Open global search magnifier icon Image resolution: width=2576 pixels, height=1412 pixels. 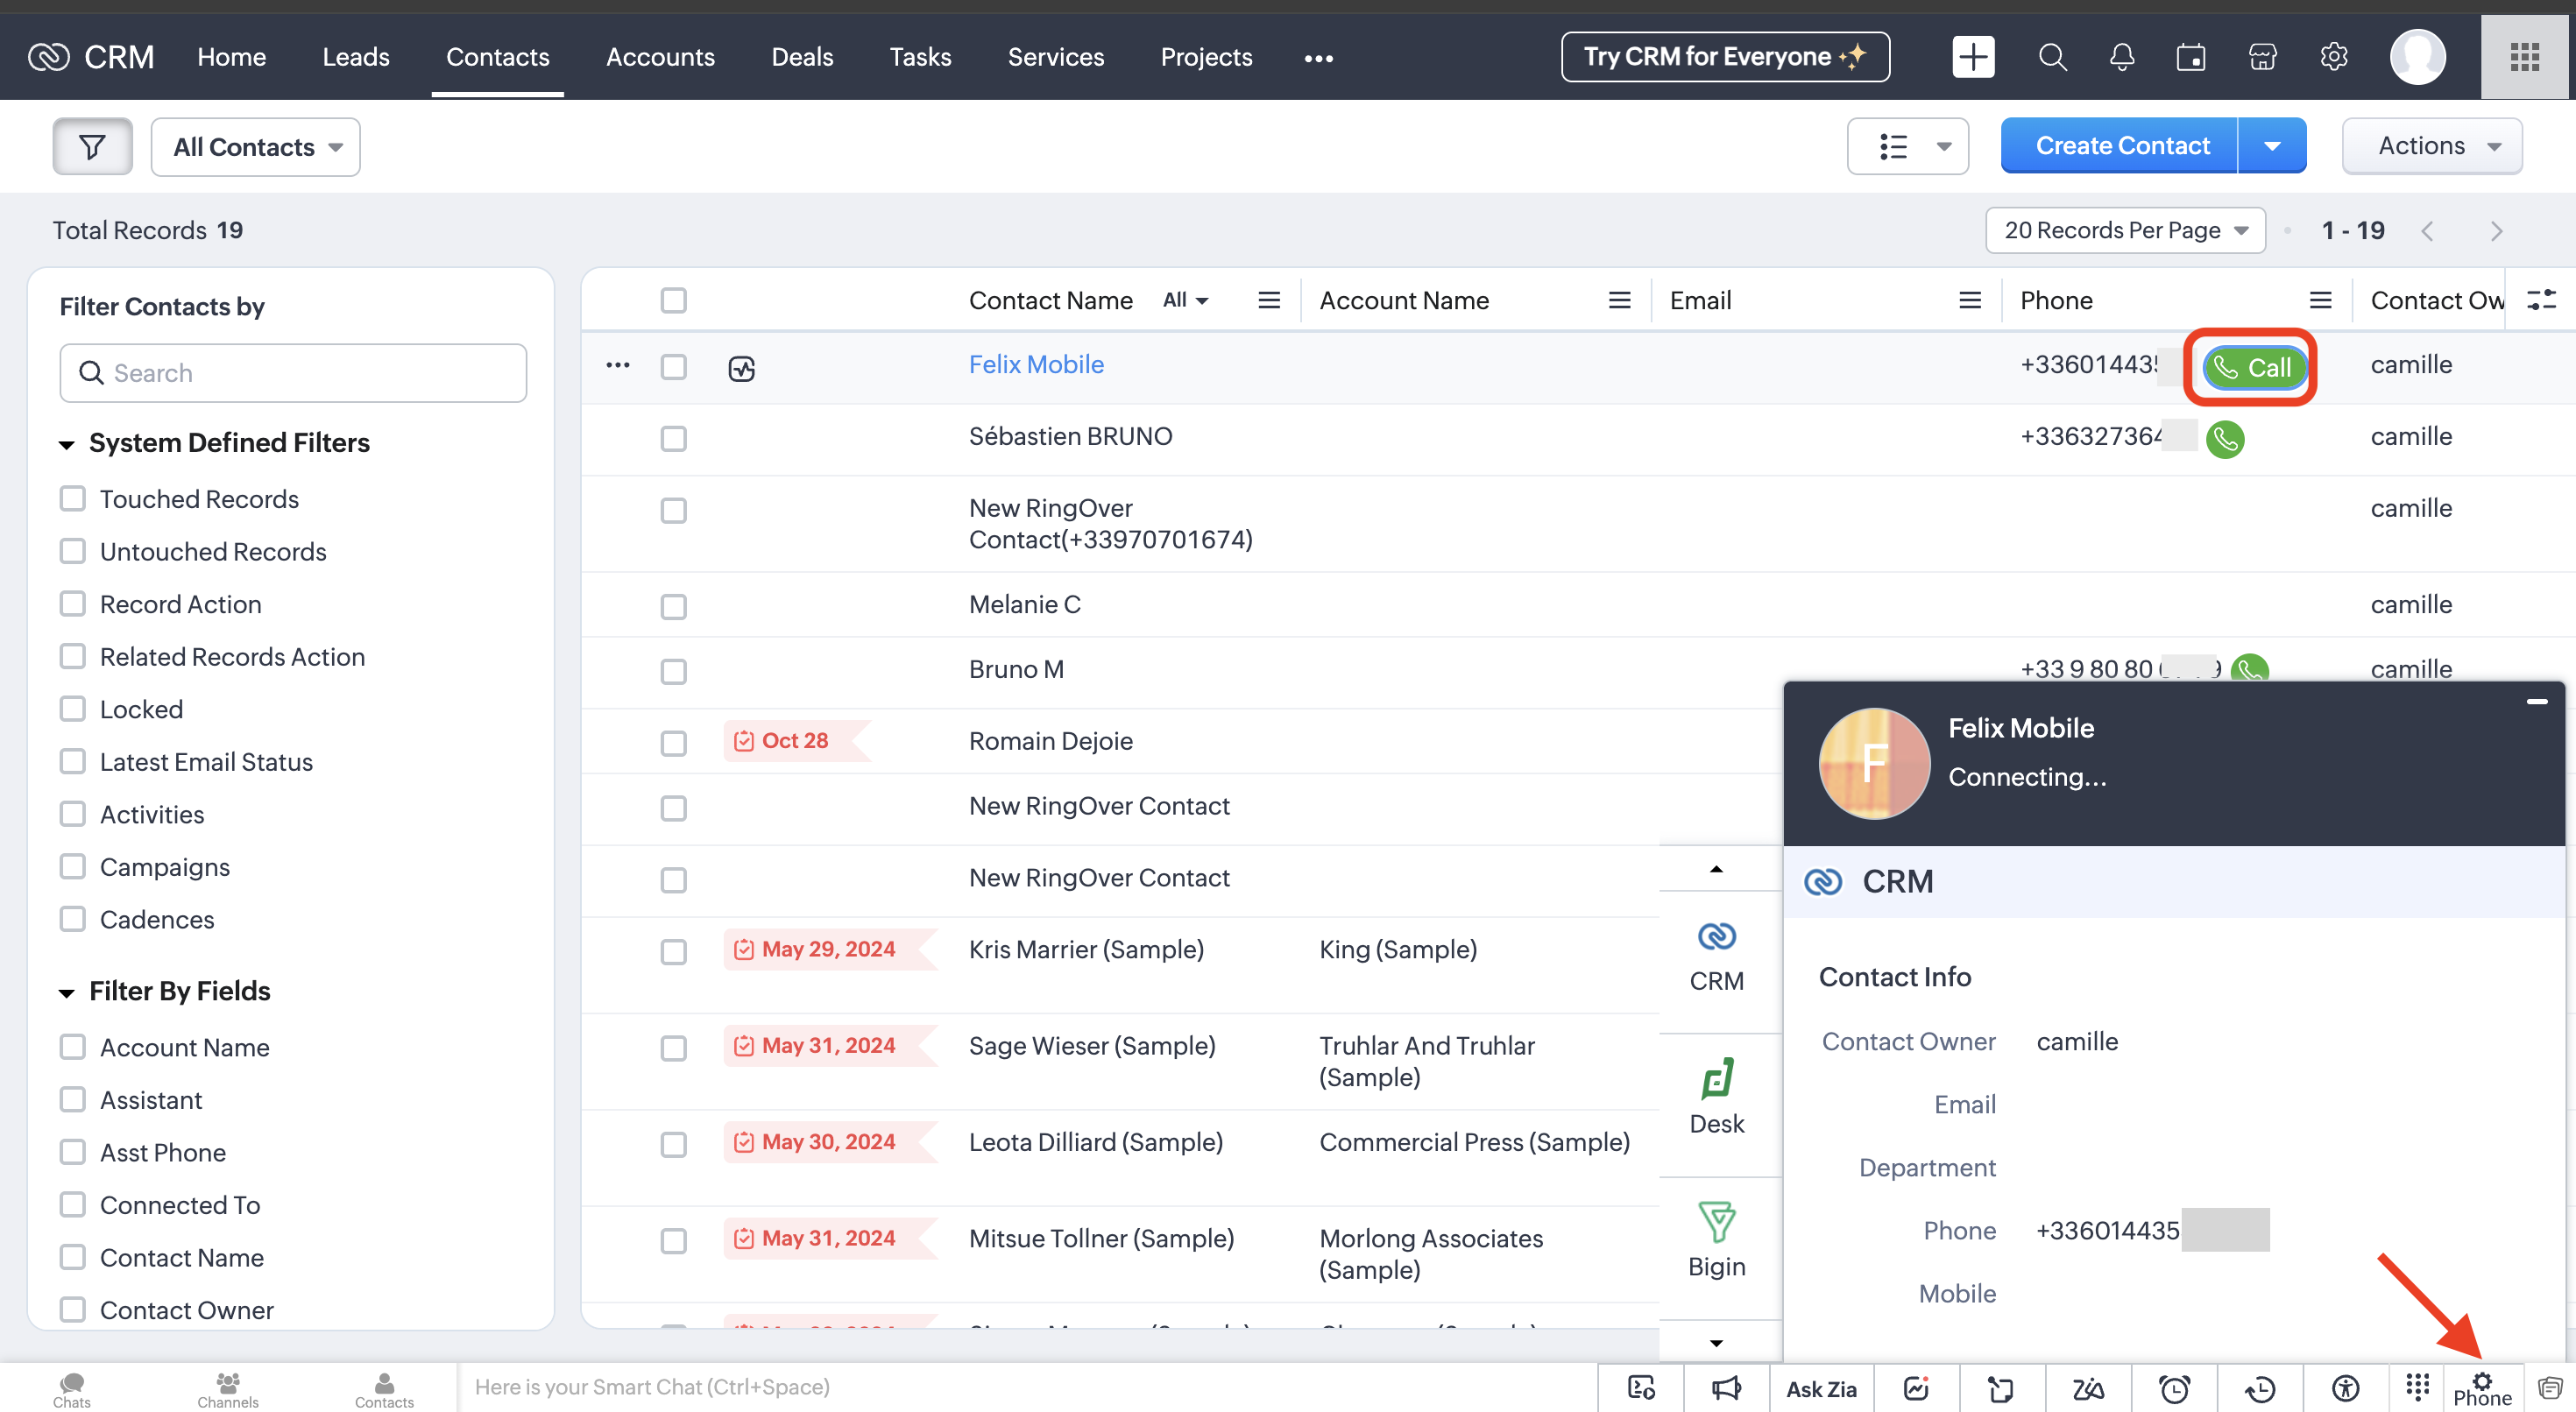point(2052,57)
